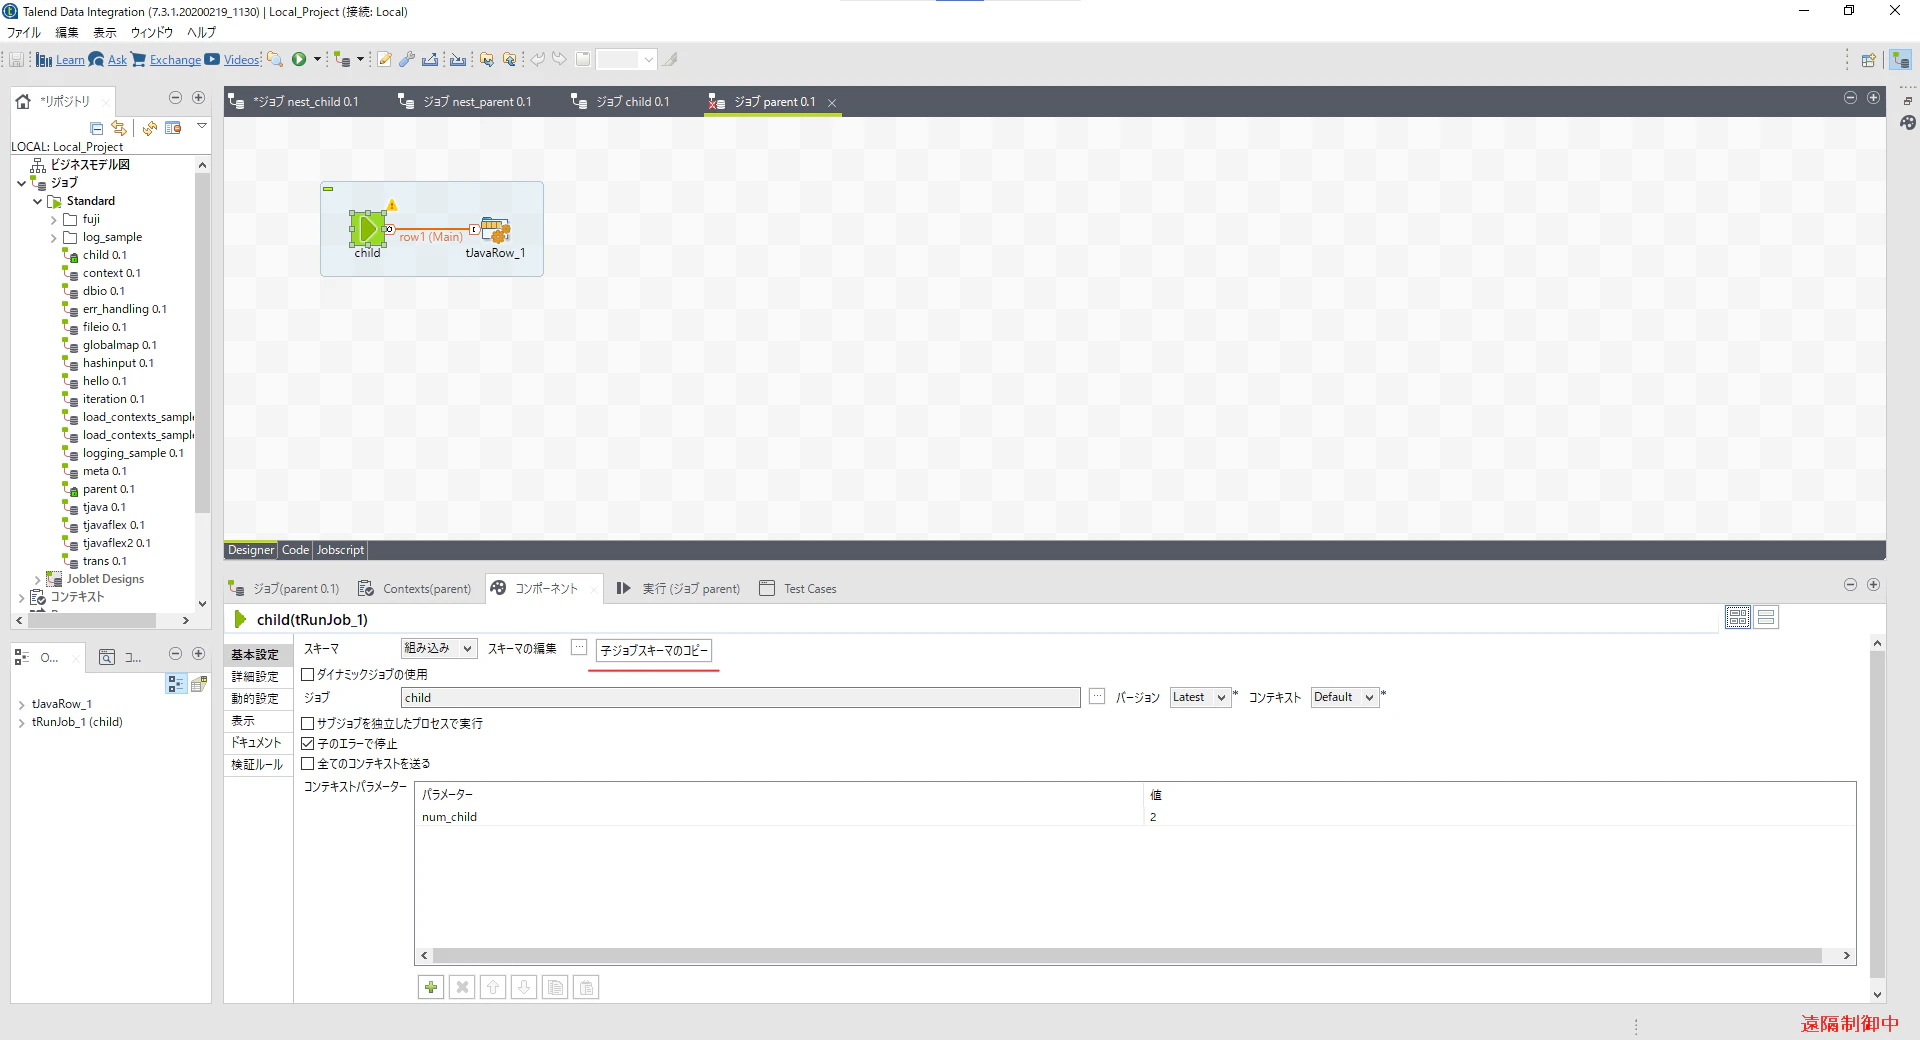Image resolution: width=1920 pixels, height=1040 pixels.
Task: Open the Talend perspective icon top right
Action: 1901,60
